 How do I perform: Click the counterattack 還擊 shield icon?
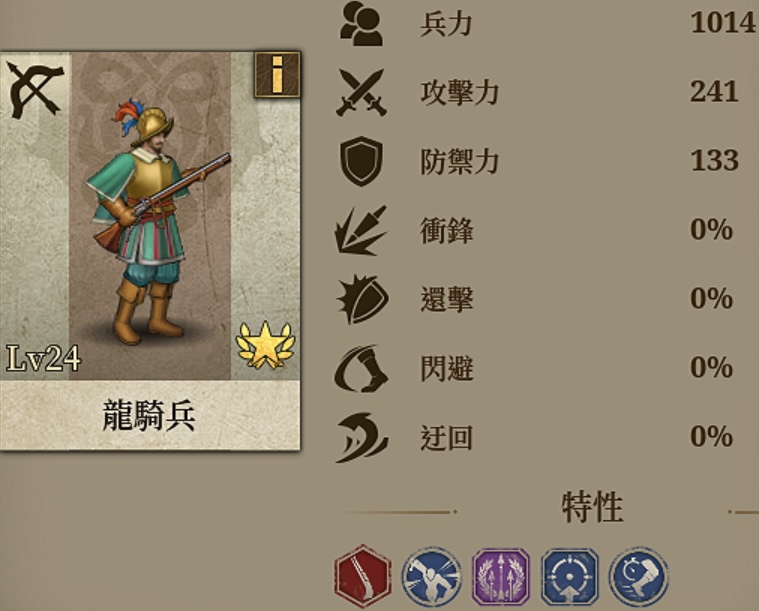[x=362, y=299]
